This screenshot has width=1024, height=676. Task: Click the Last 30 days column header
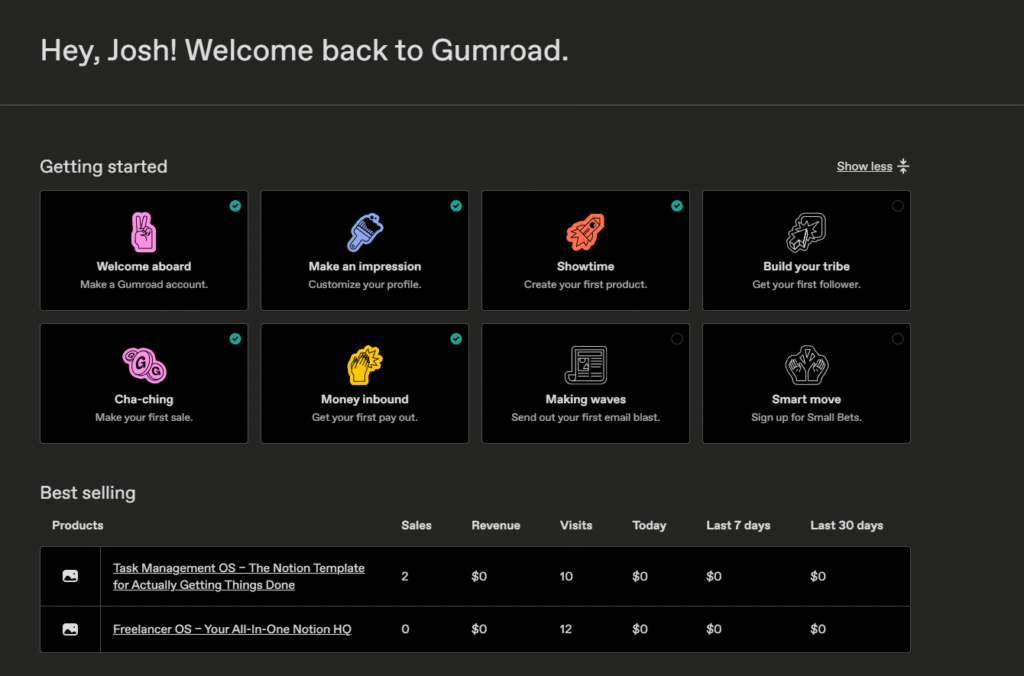point(846,525)
